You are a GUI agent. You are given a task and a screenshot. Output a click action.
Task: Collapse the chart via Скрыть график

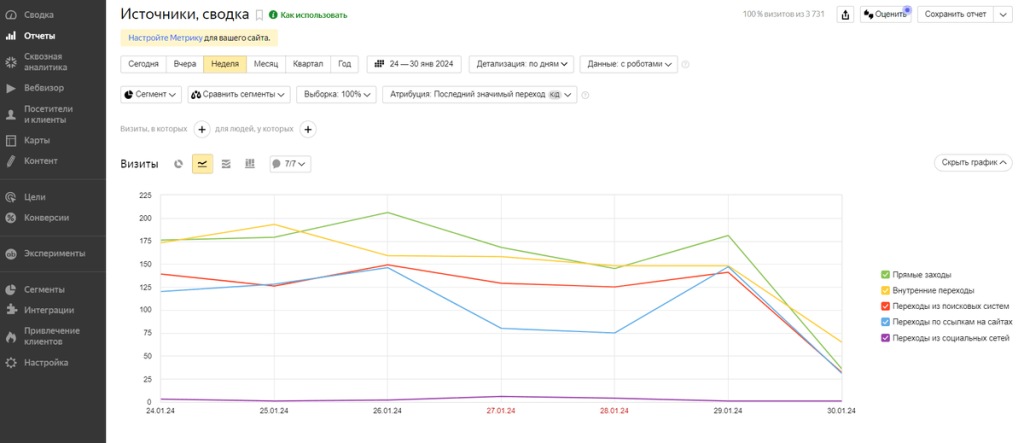973,163
